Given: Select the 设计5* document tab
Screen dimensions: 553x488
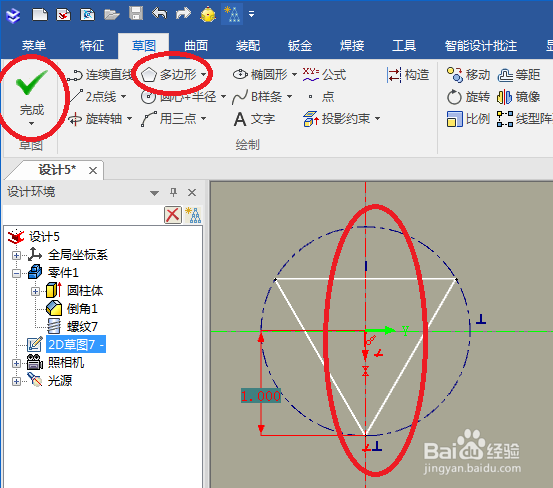Looking at the screenshot, I should [x=57, y=170].
